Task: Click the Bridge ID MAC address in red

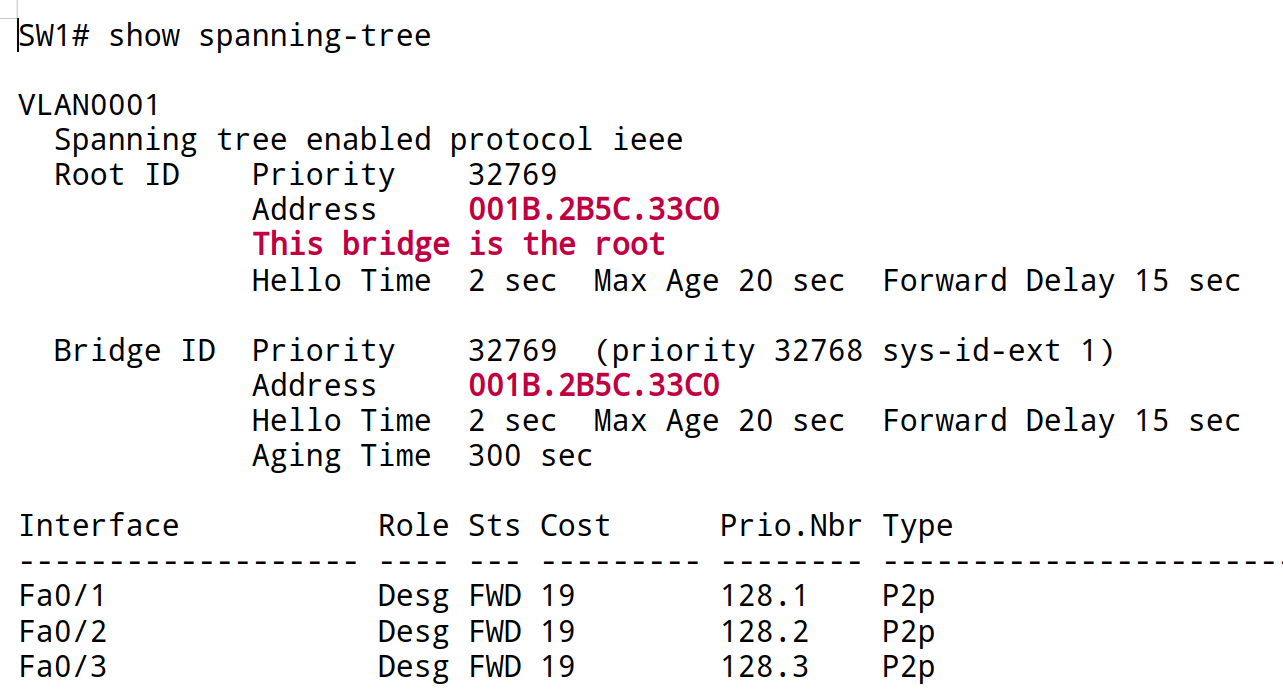Action: (x=594, y=386)
